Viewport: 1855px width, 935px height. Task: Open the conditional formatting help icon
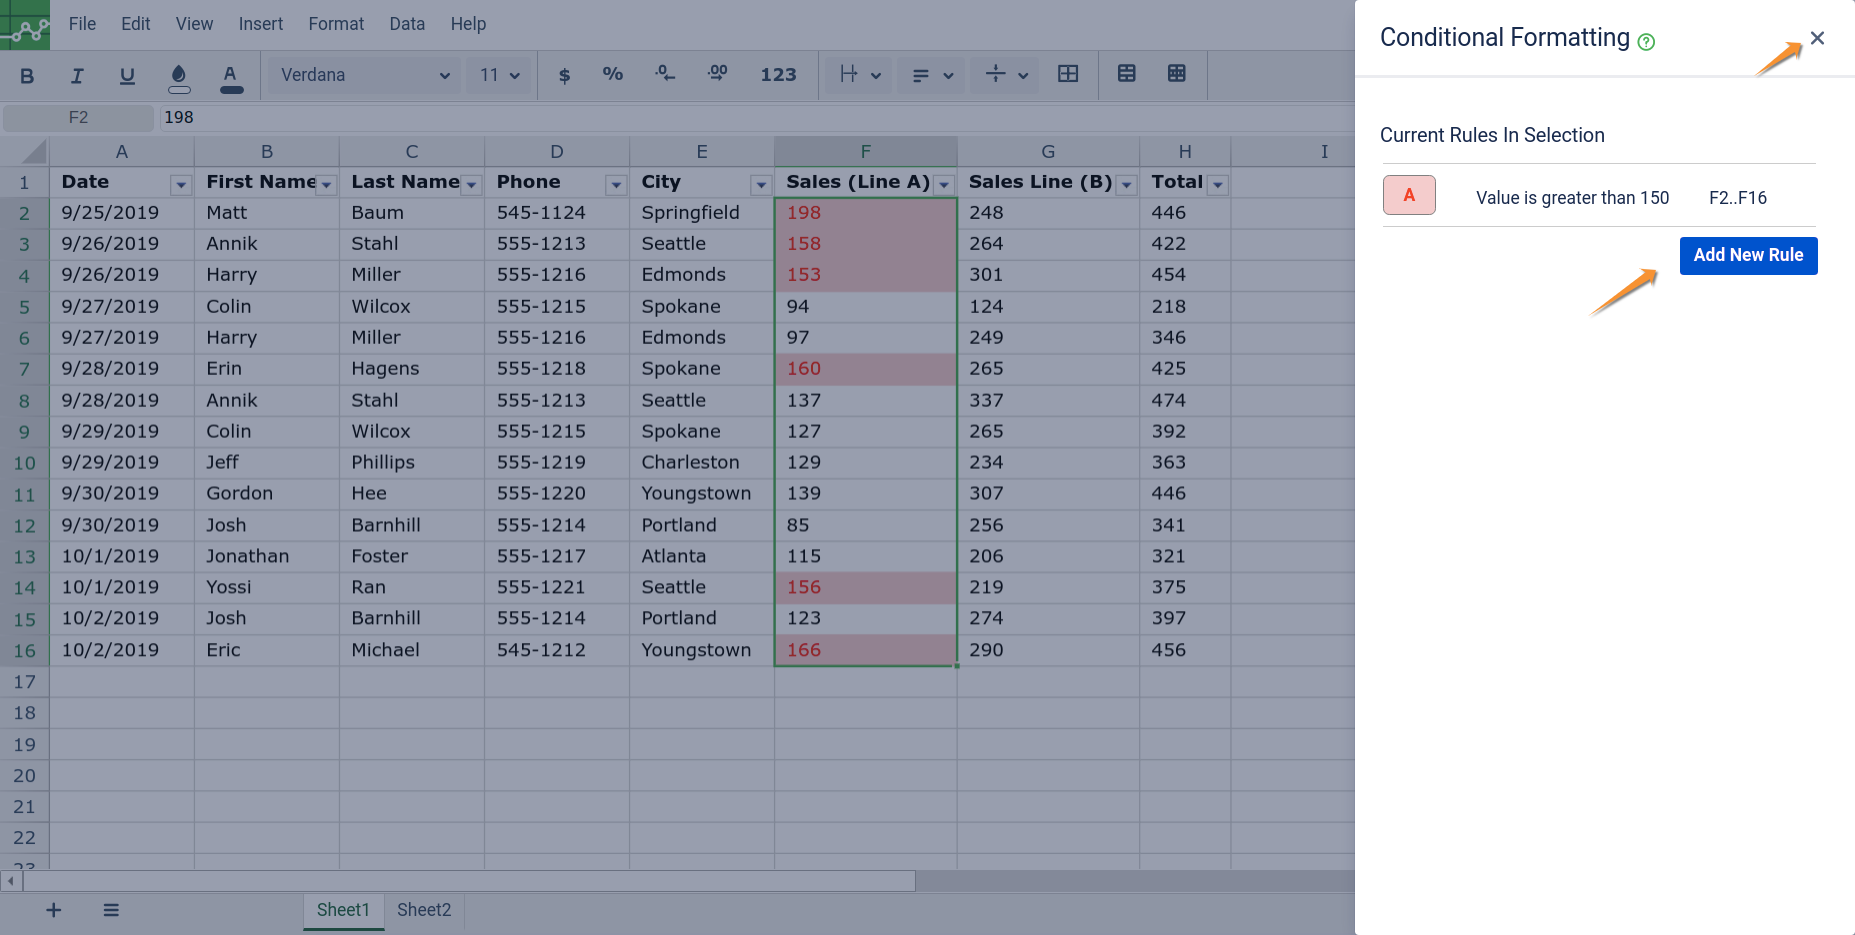[1646, 42]
